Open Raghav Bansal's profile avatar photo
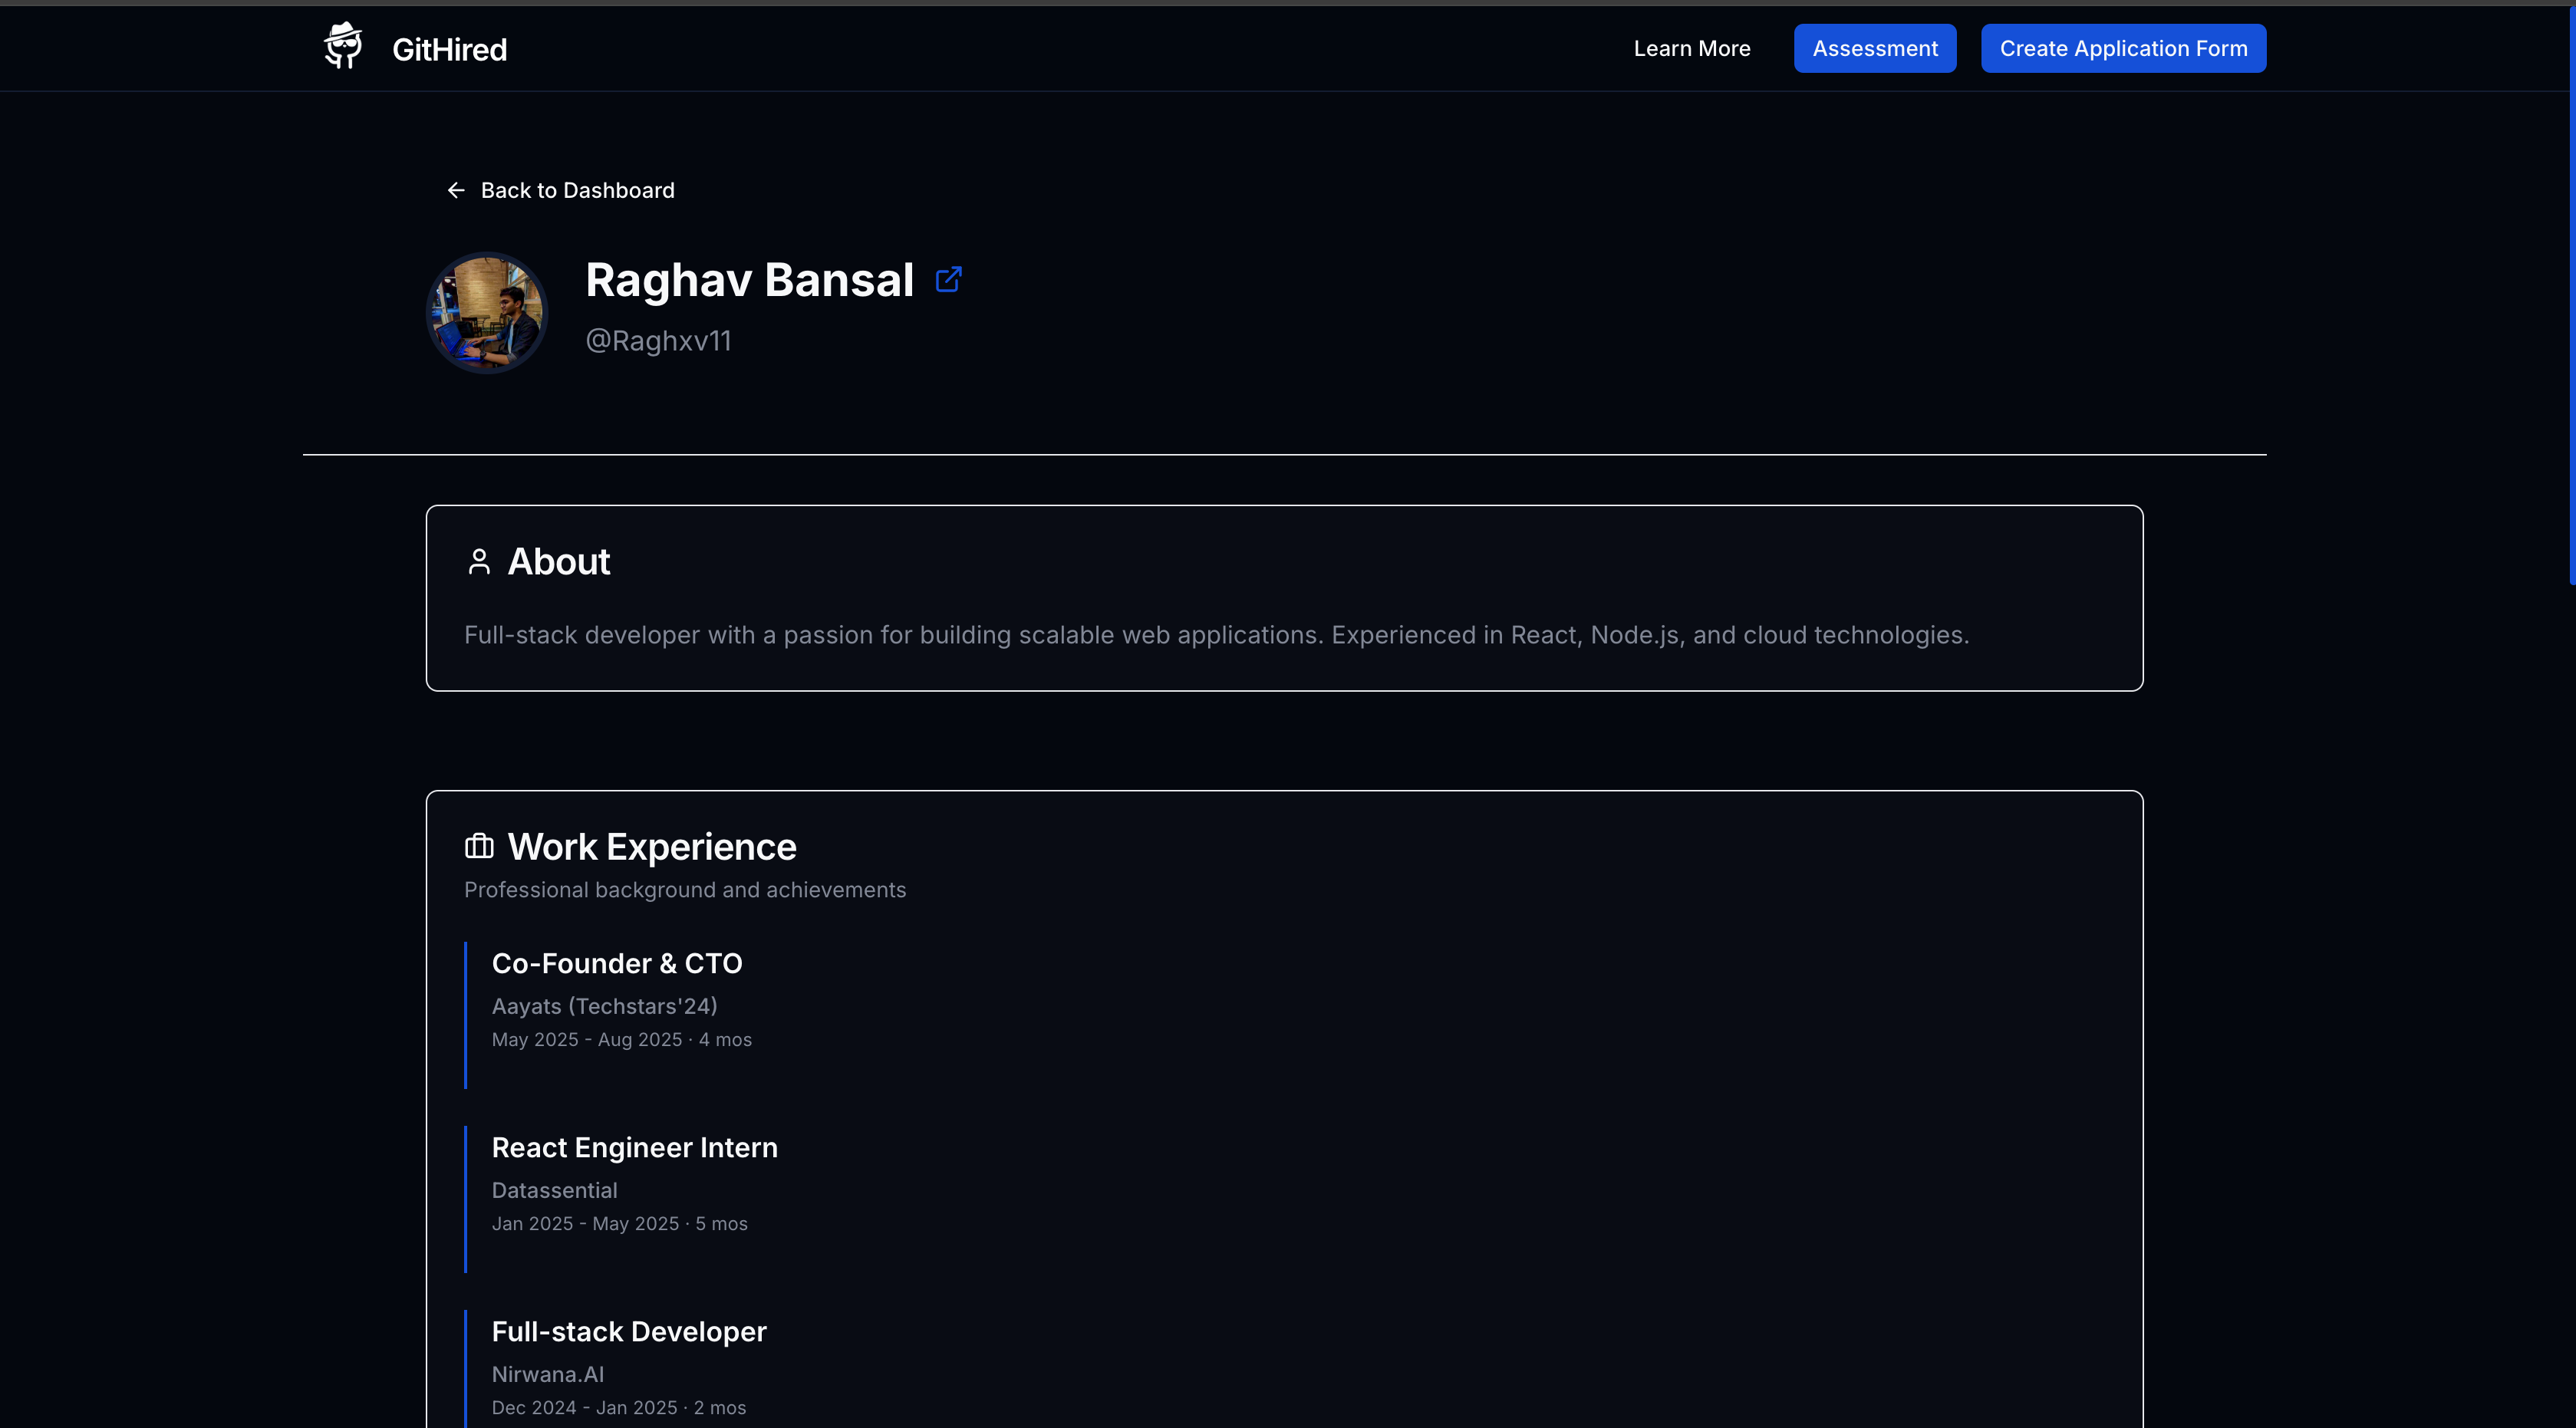2576x1428 pixels. tap(487, 313)
